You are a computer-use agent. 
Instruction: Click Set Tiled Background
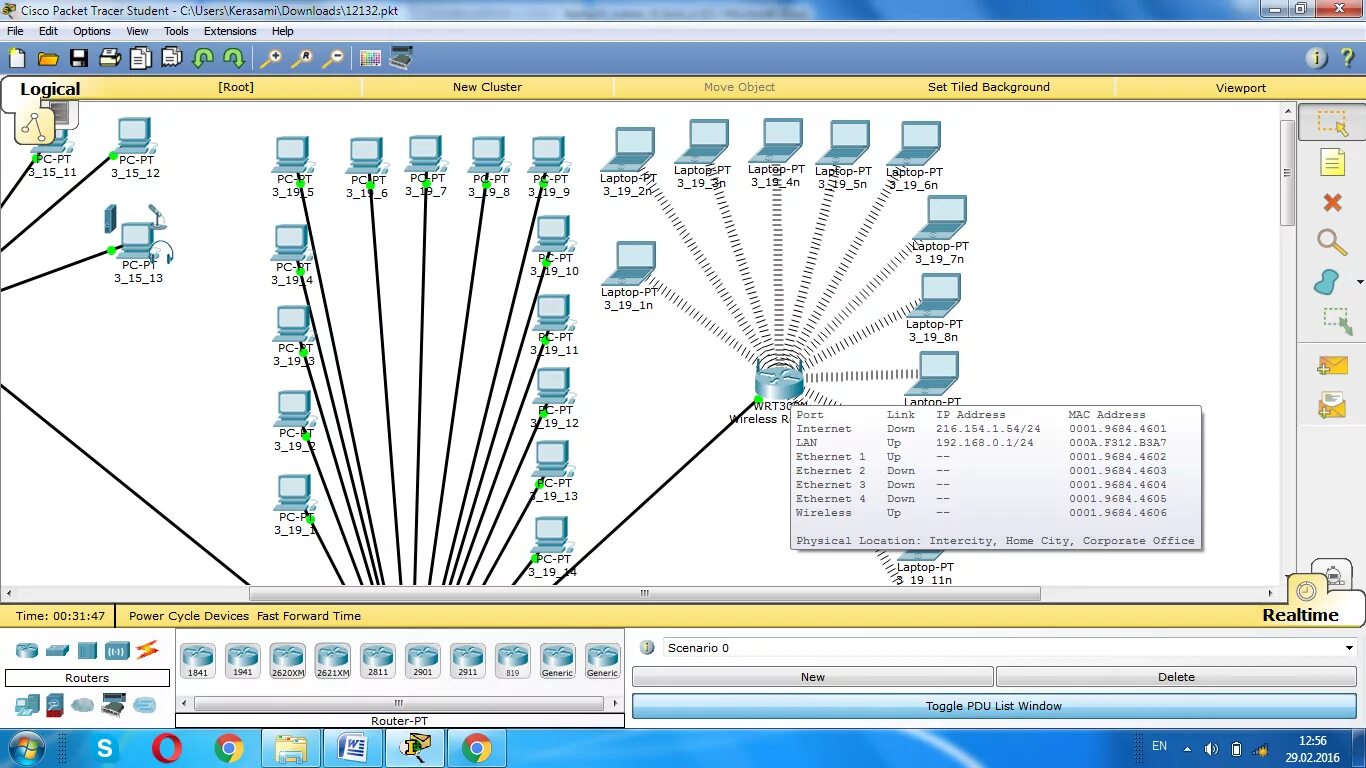[x=989, y=87]
